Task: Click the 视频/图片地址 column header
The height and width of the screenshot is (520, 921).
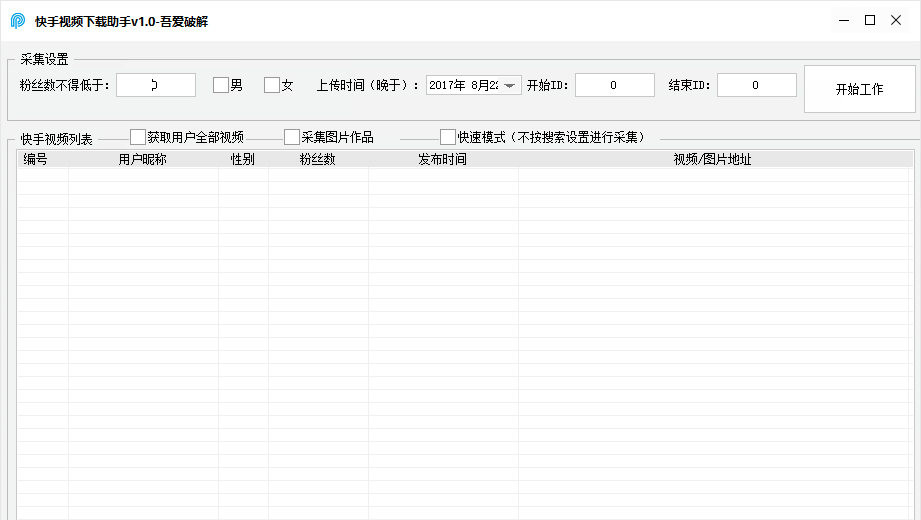Action: (713, 159)
